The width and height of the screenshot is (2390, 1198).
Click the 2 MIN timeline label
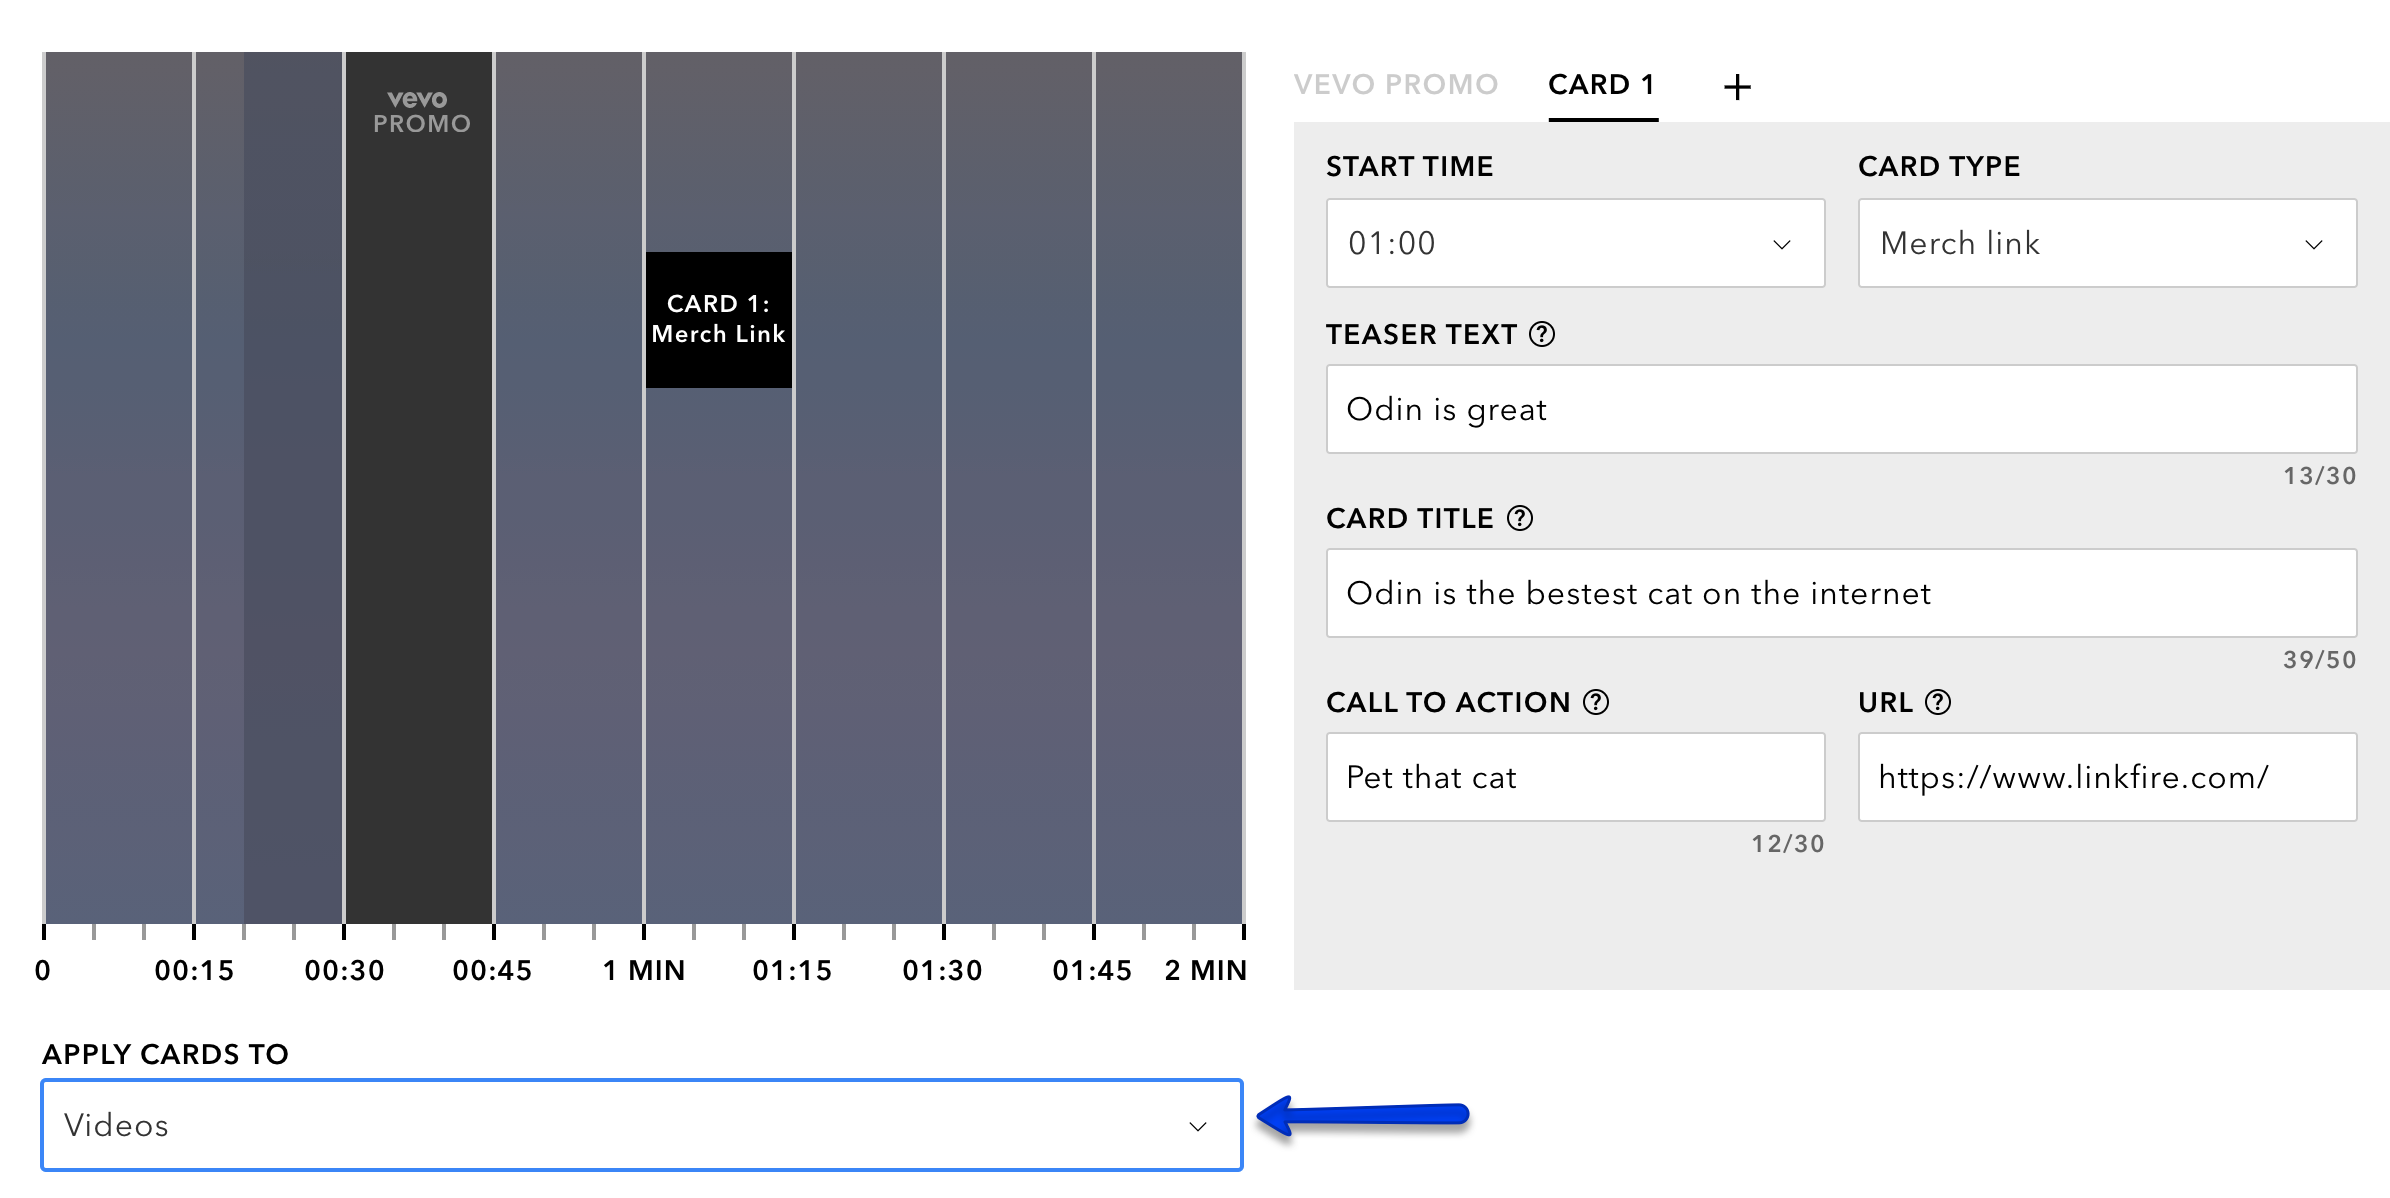(1206, 970)
